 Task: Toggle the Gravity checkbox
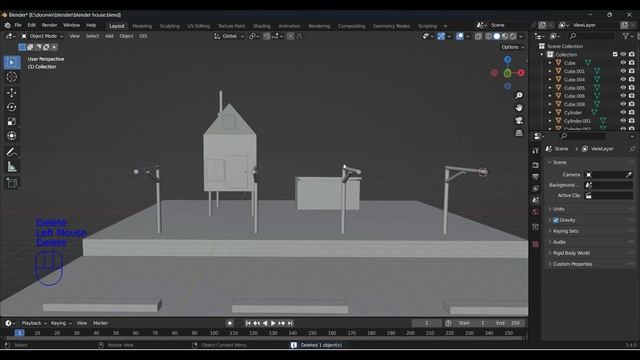point(556,220)
